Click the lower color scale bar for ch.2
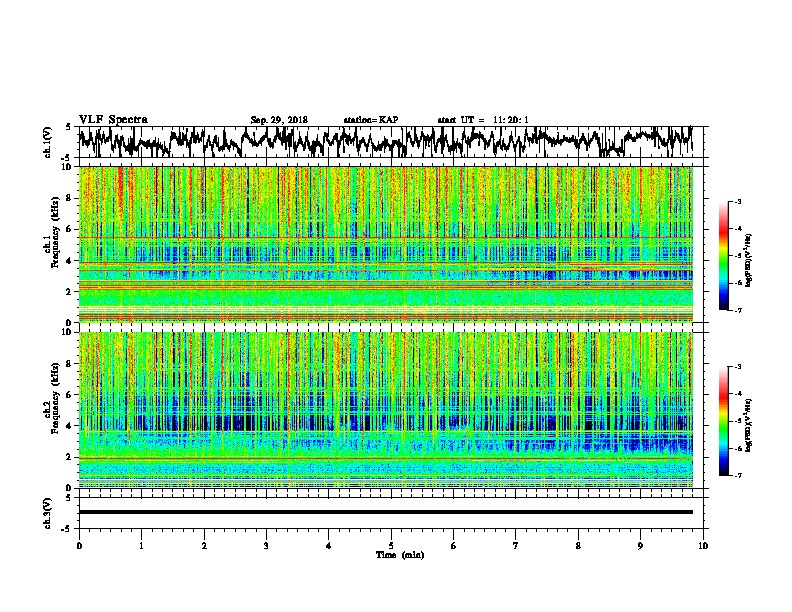 pyautogui.click(x=724, y=421)
